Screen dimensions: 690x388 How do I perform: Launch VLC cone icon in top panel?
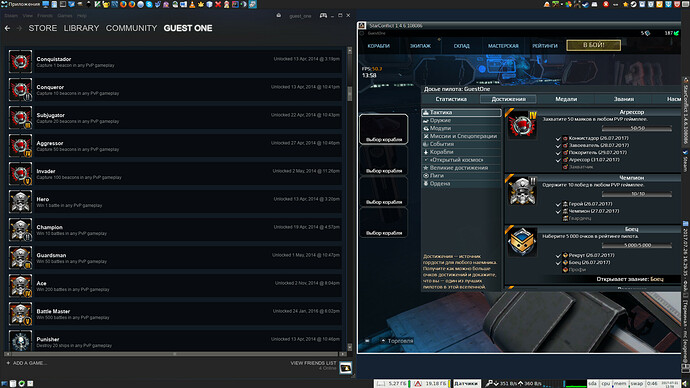click(x=192, y=4)
